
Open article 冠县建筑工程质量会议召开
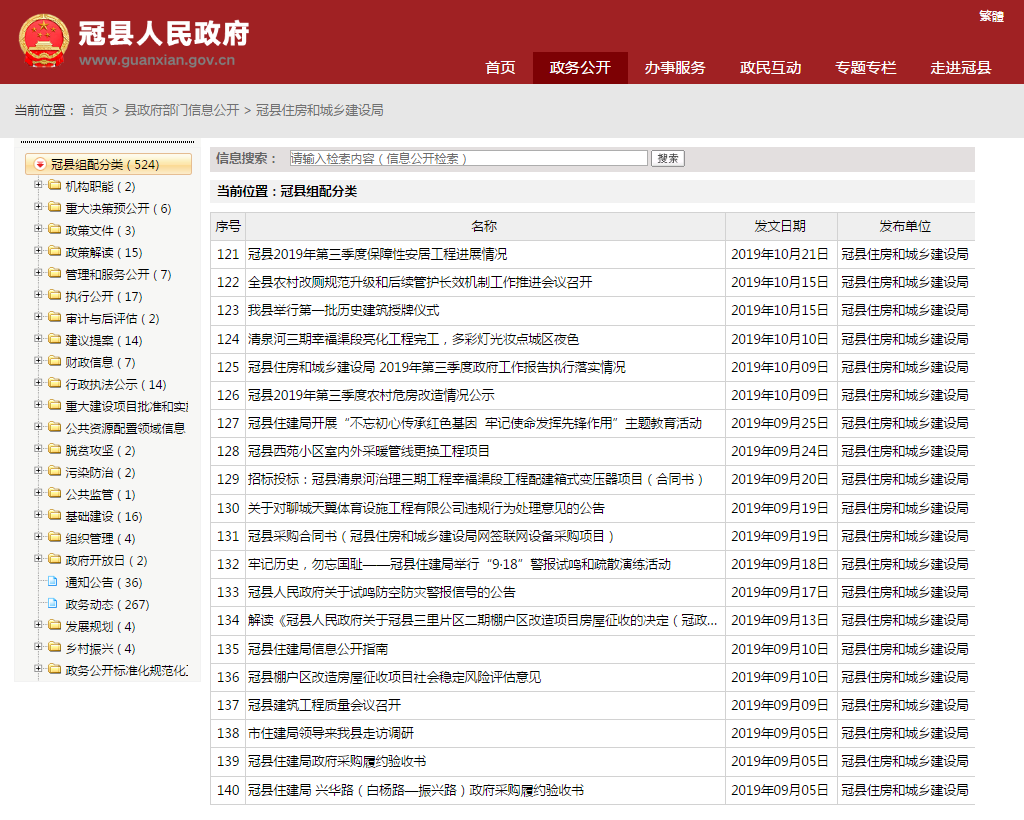(x=325, y=705)
